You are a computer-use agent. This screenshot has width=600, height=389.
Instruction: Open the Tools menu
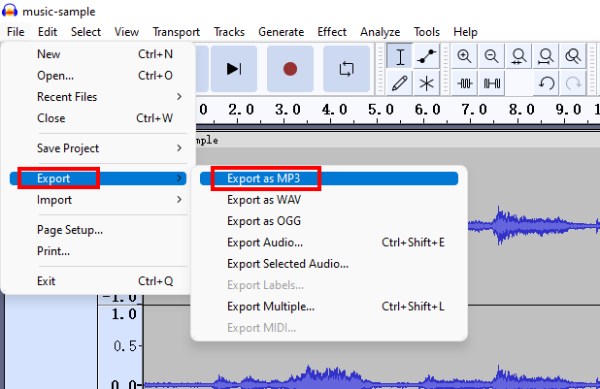427,32
